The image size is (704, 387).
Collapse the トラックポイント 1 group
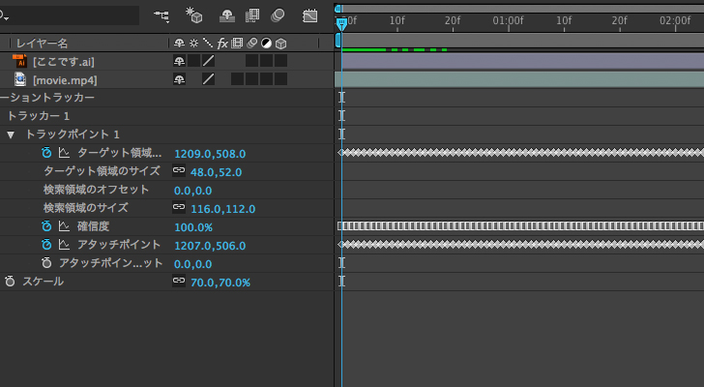(11, 134)
